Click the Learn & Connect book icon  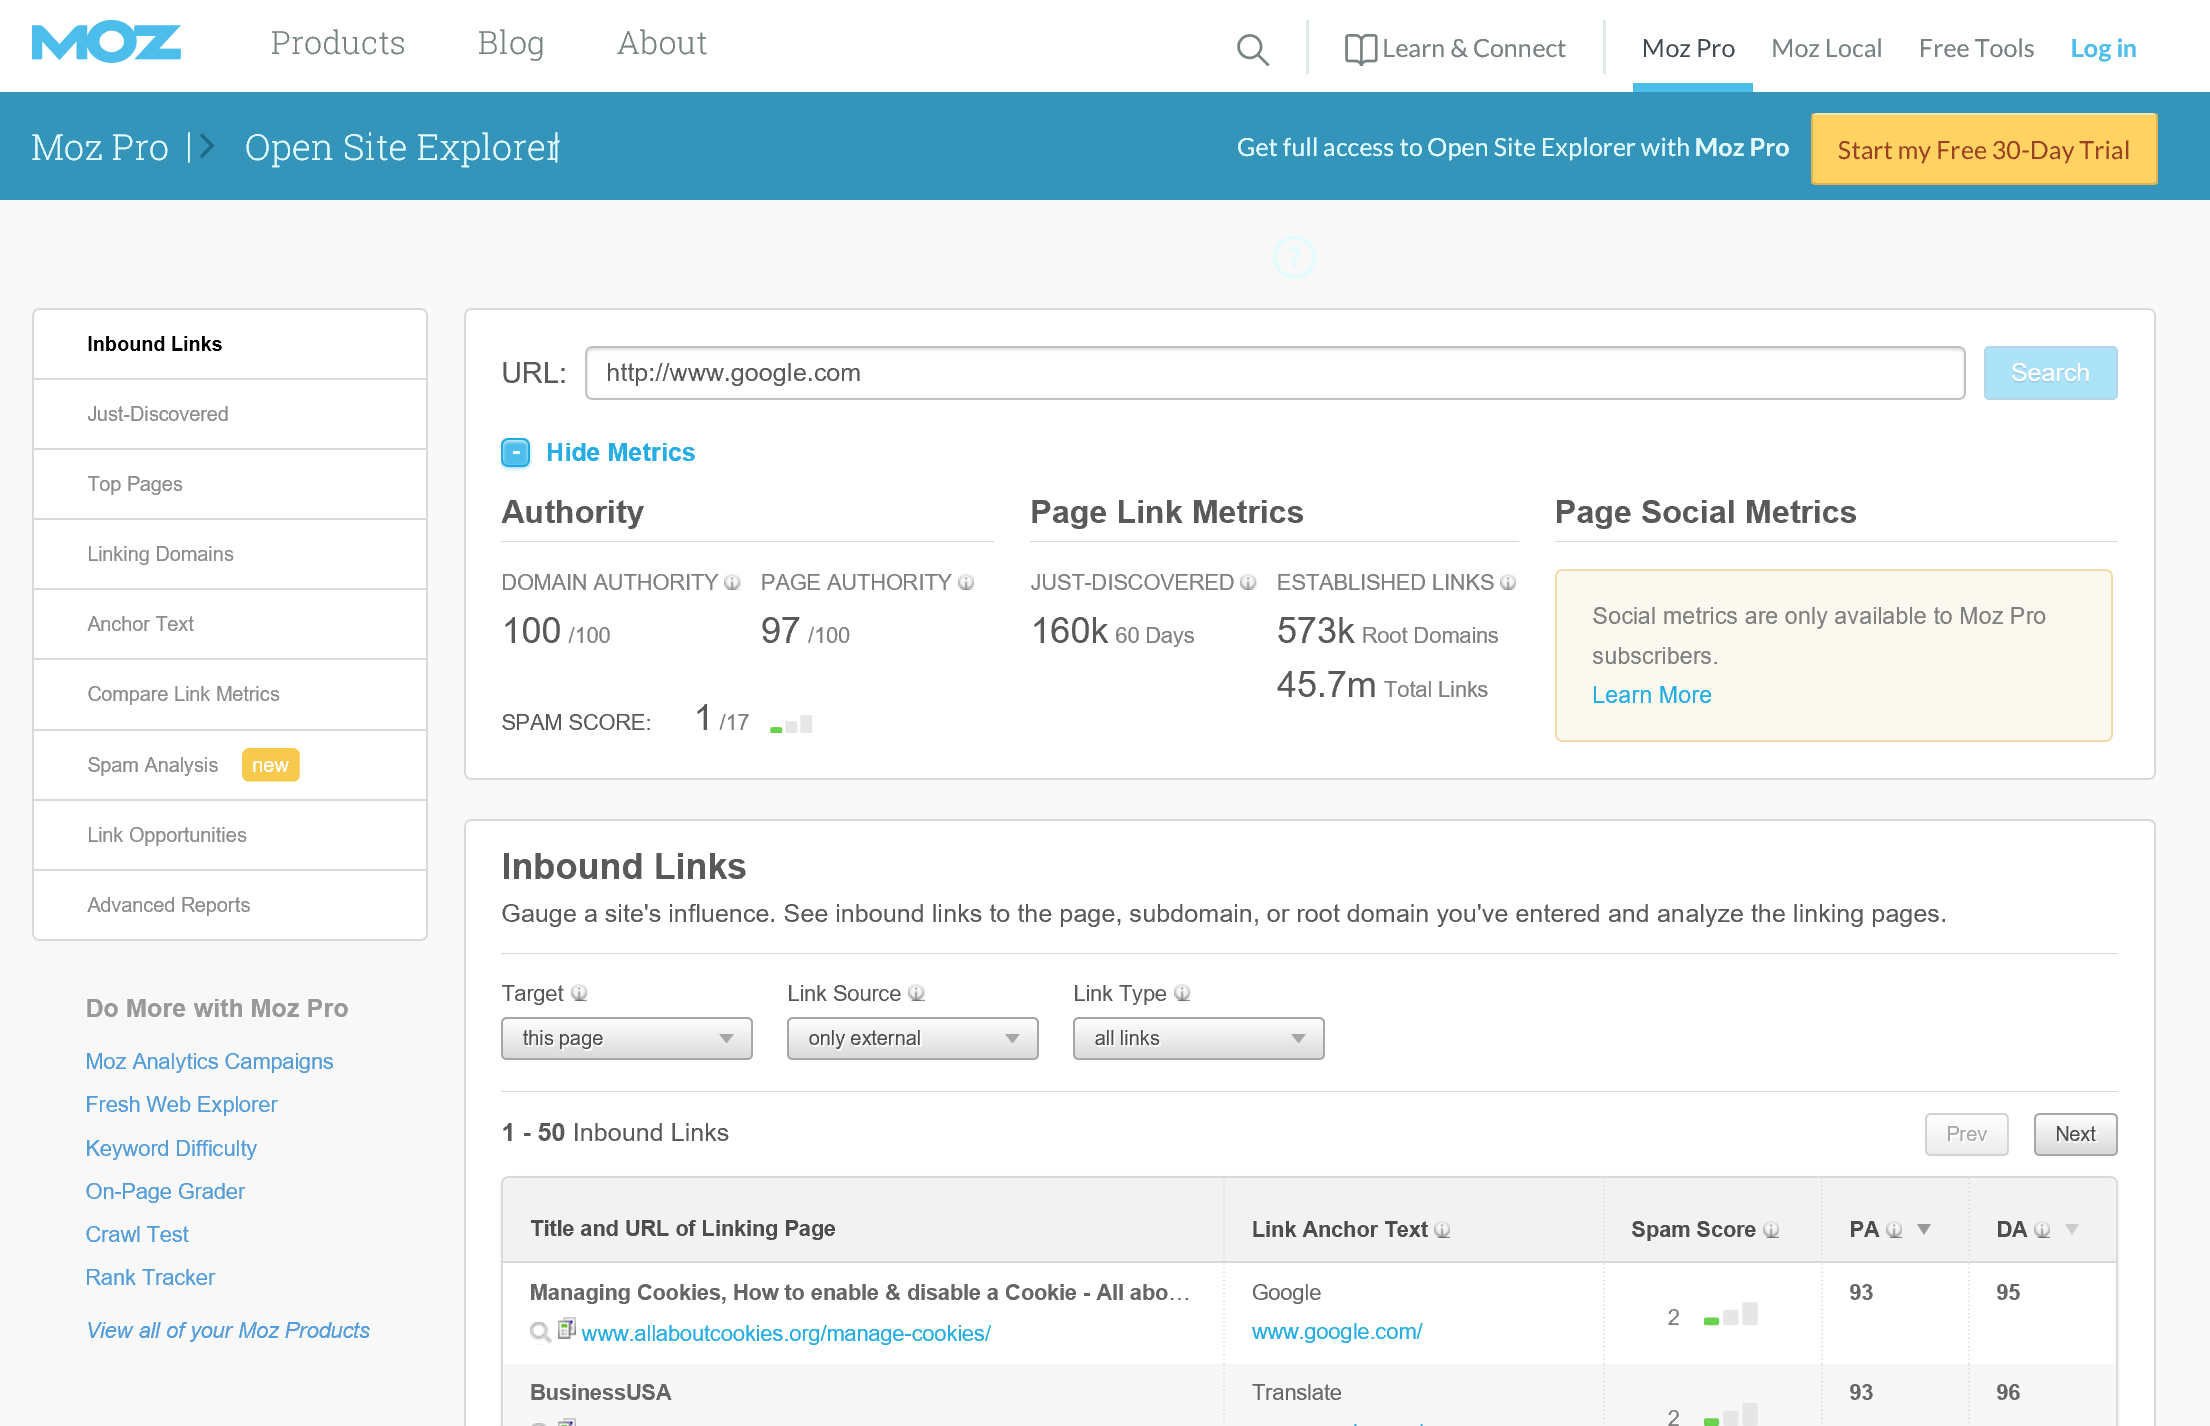1360,48
